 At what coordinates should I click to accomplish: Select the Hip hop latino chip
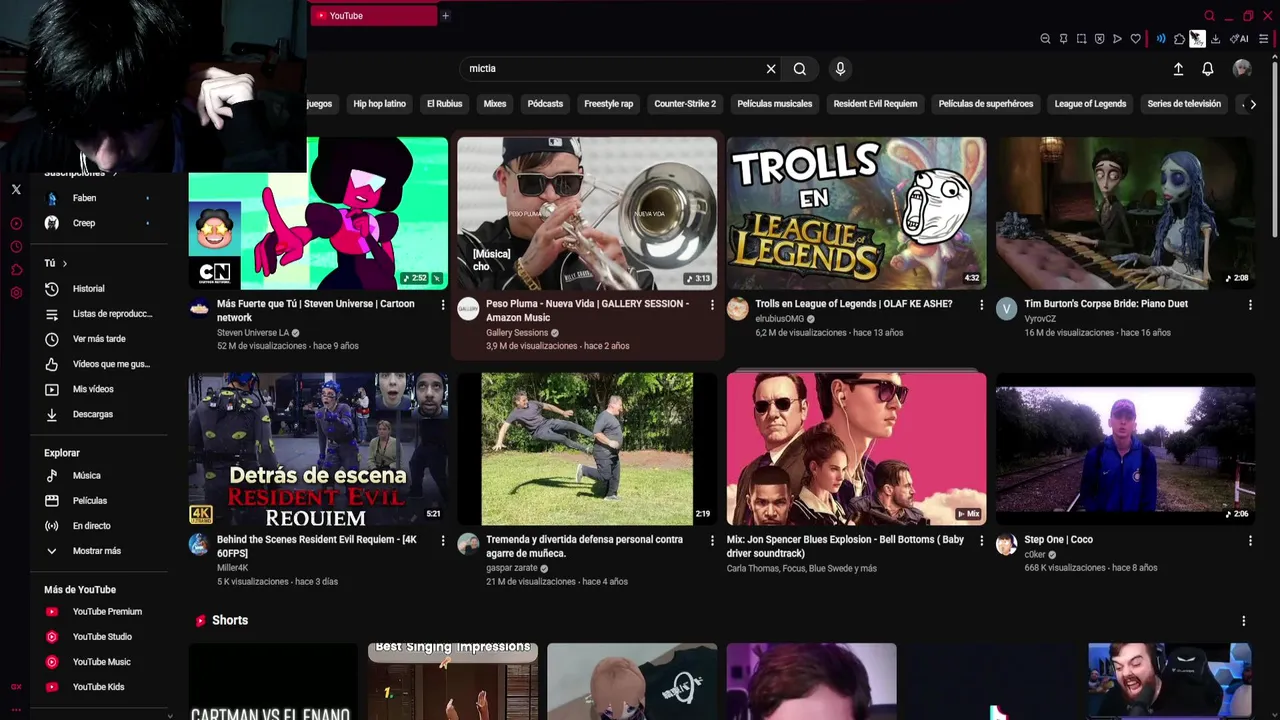379,104
